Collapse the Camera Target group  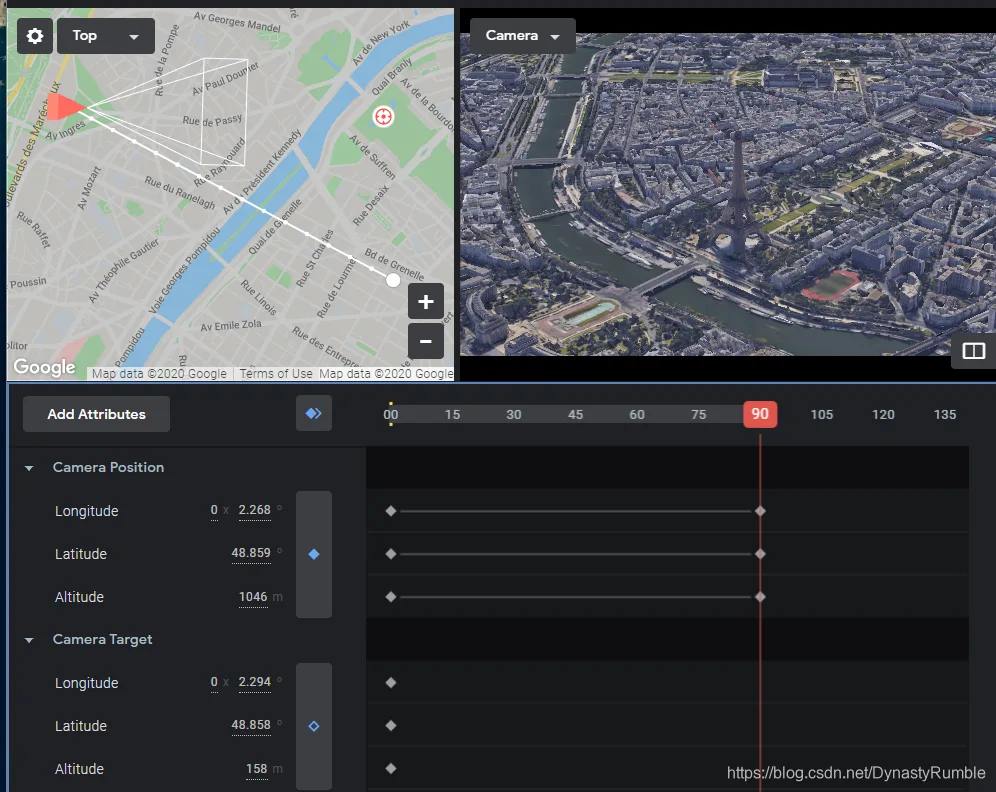pos(29,640)
